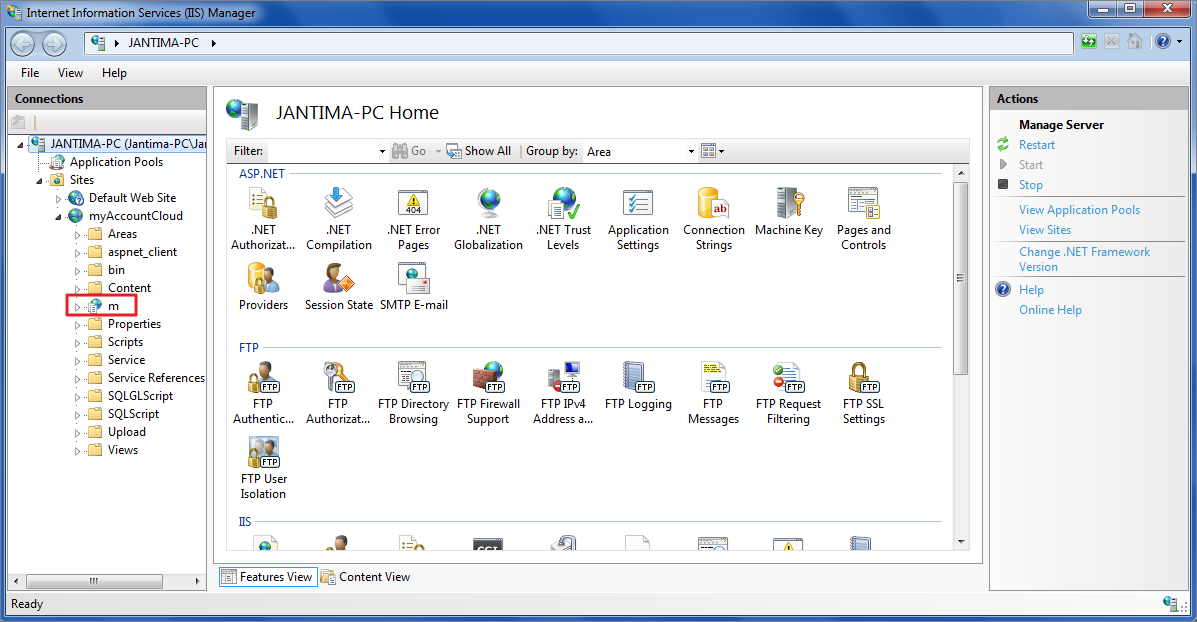This screenshot has width=1197, height=622.
Task: Open FTP Authorization Rules feature
Action: [338, 394]
